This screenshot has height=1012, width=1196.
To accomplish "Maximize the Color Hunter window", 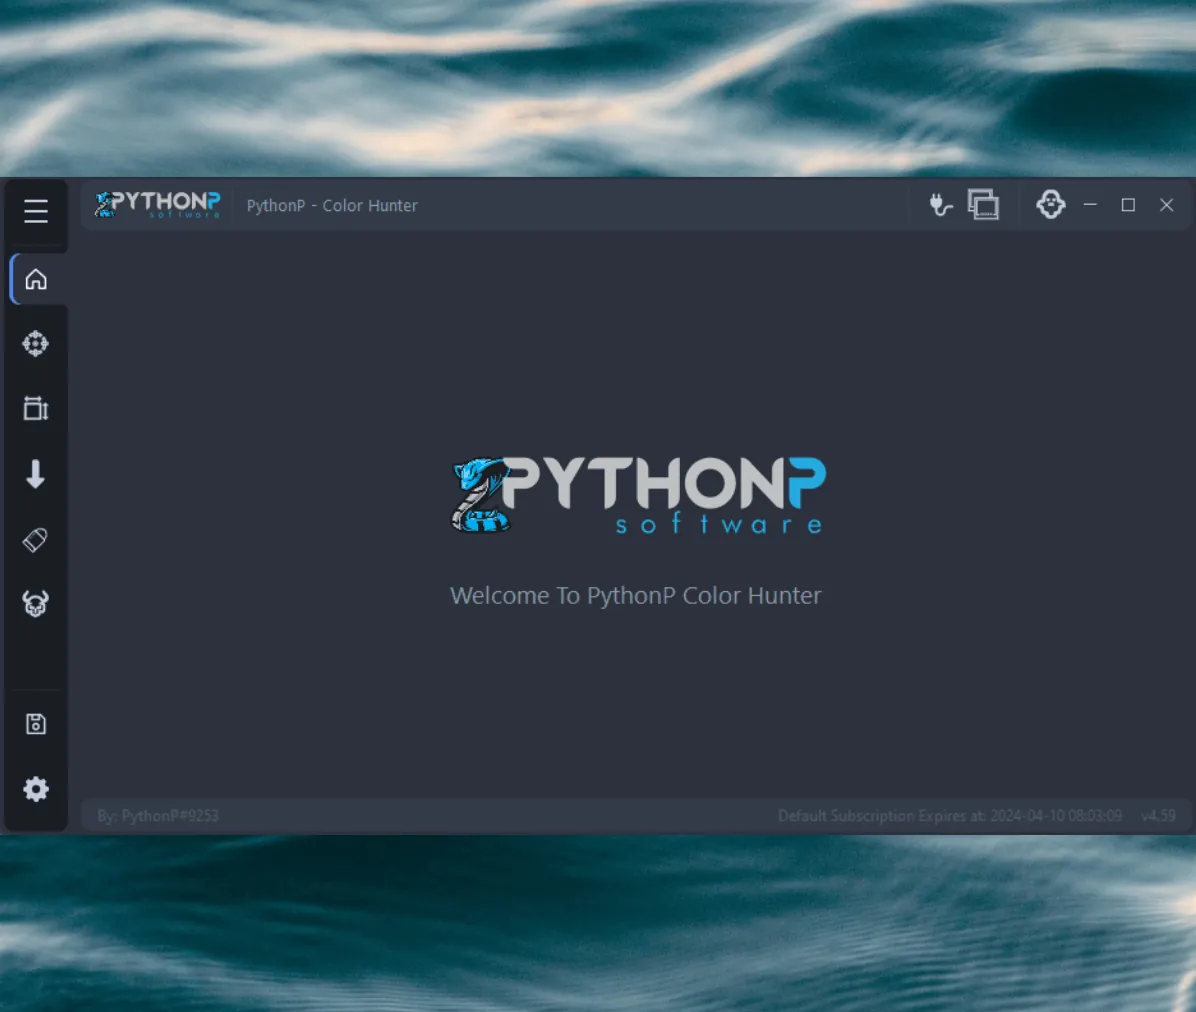I will [x=1128, y=204].
